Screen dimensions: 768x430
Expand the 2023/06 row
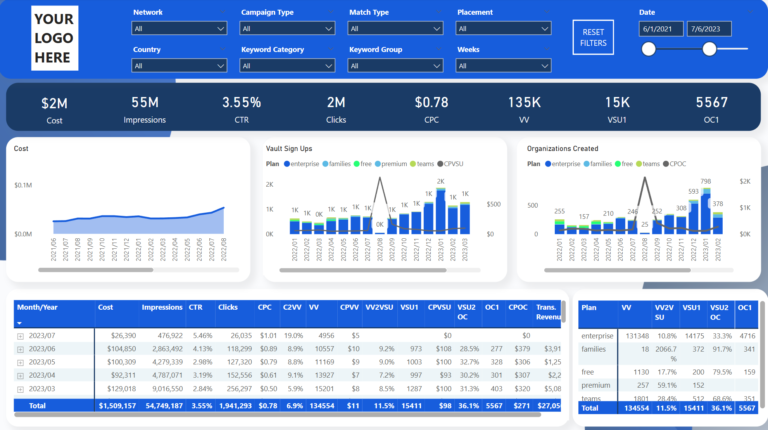click(x=20, y=350)
